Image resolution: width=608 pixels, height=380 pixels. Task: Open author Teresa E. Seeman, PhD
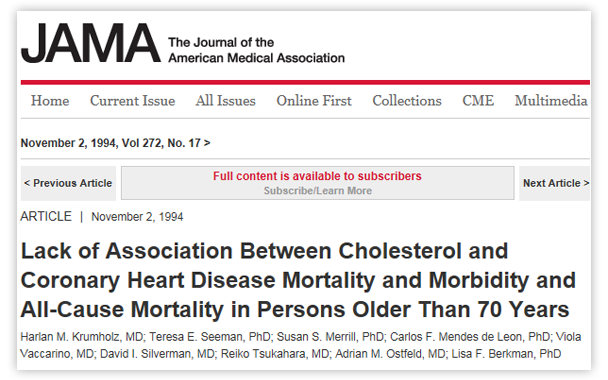click(x=210, y=337)
